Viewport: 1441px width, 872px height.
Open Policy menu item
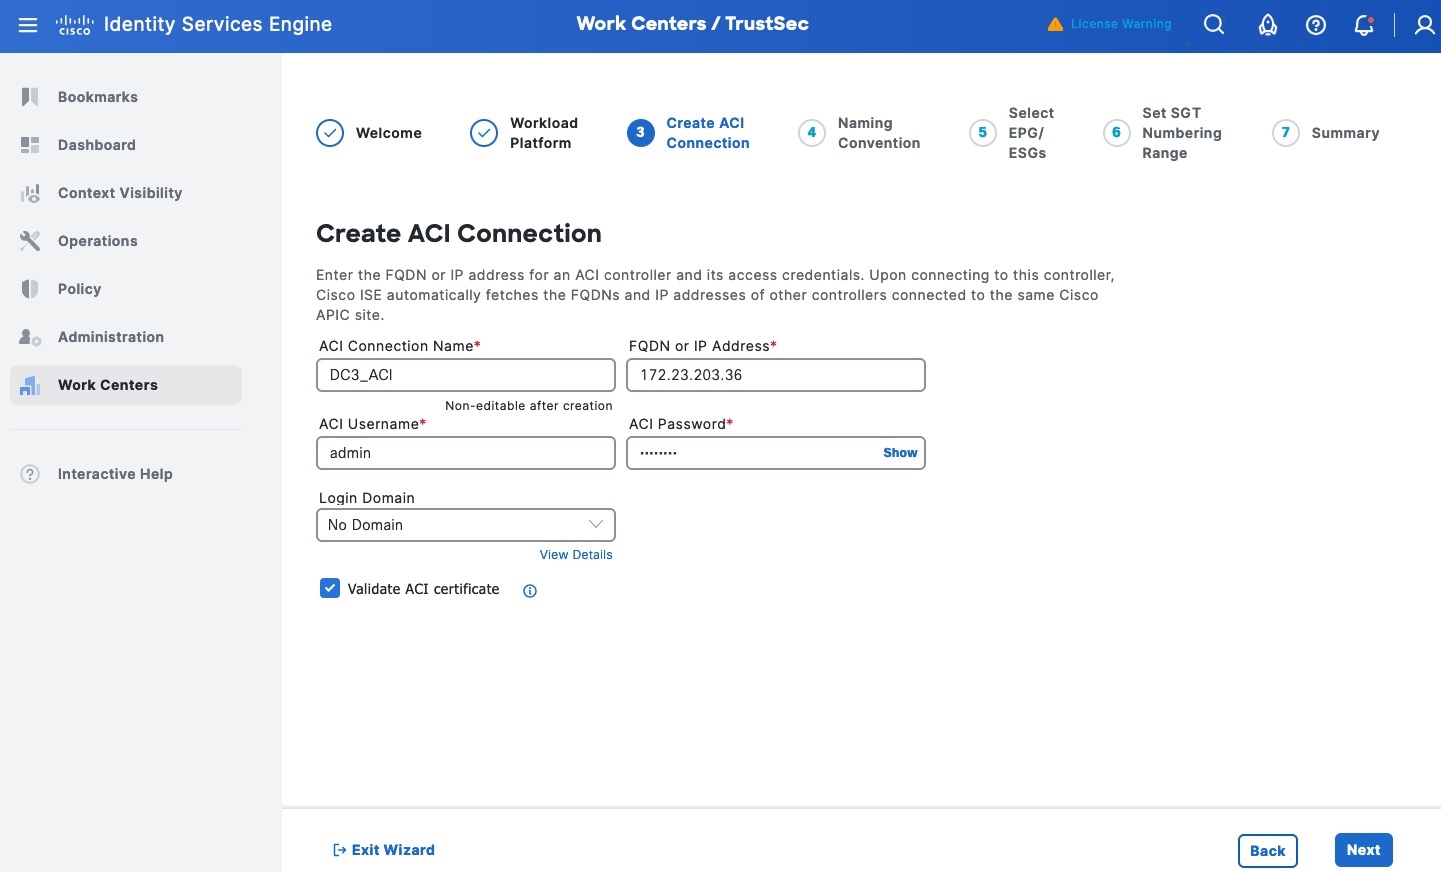[126, 289]
